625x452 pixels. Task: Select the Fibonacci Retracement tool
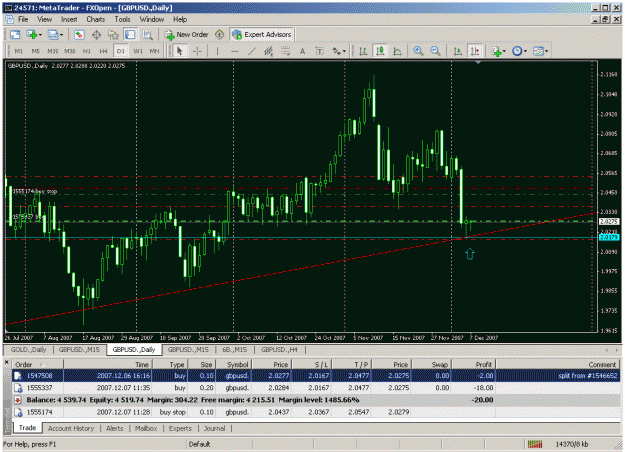point(285,51)
